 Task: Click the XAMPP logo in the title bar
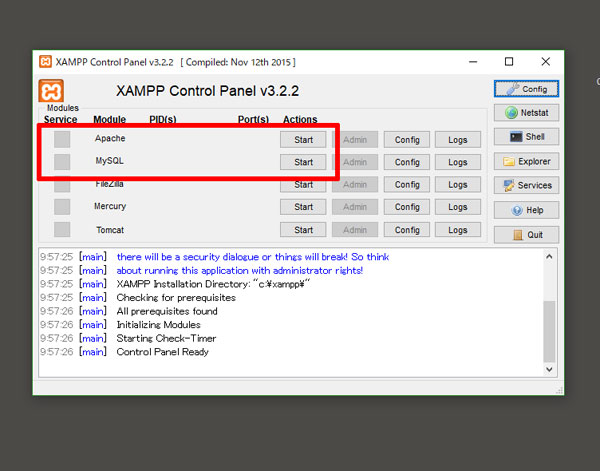[46, 62]
